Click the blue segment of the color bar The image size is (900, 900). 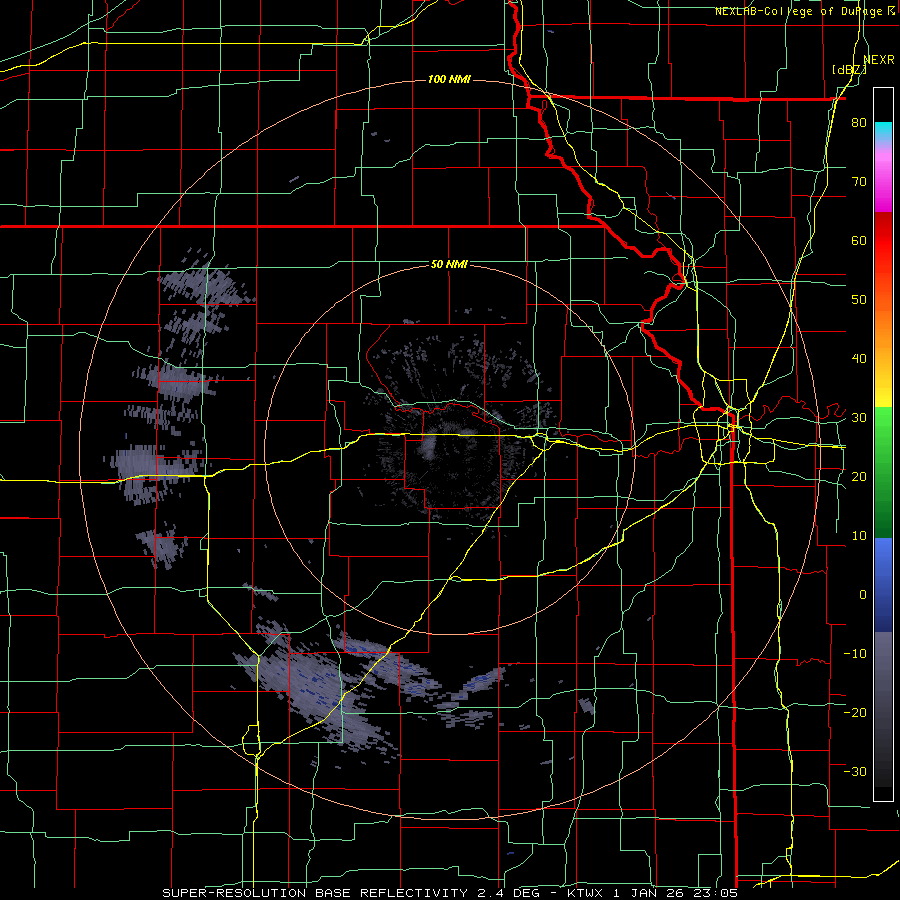(x=883, y=585)
